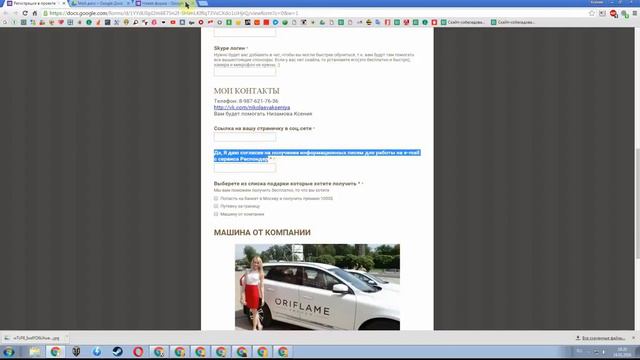Click the taskbar clock in the system tray
This screenshot has width=640, height=360.
(622, 352)
